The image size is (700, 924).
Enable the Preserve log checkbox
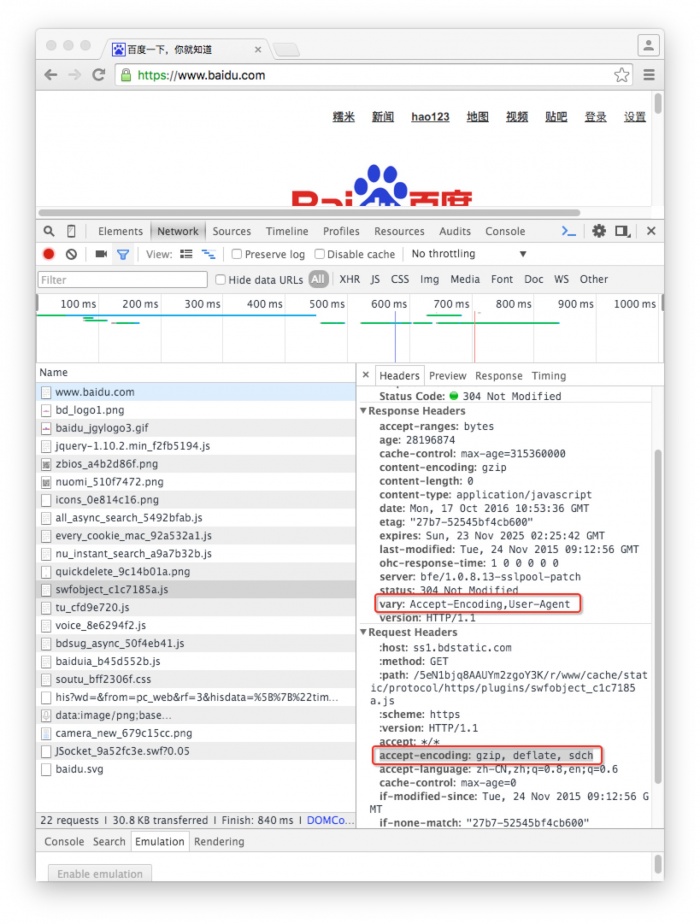pos(237,254)
